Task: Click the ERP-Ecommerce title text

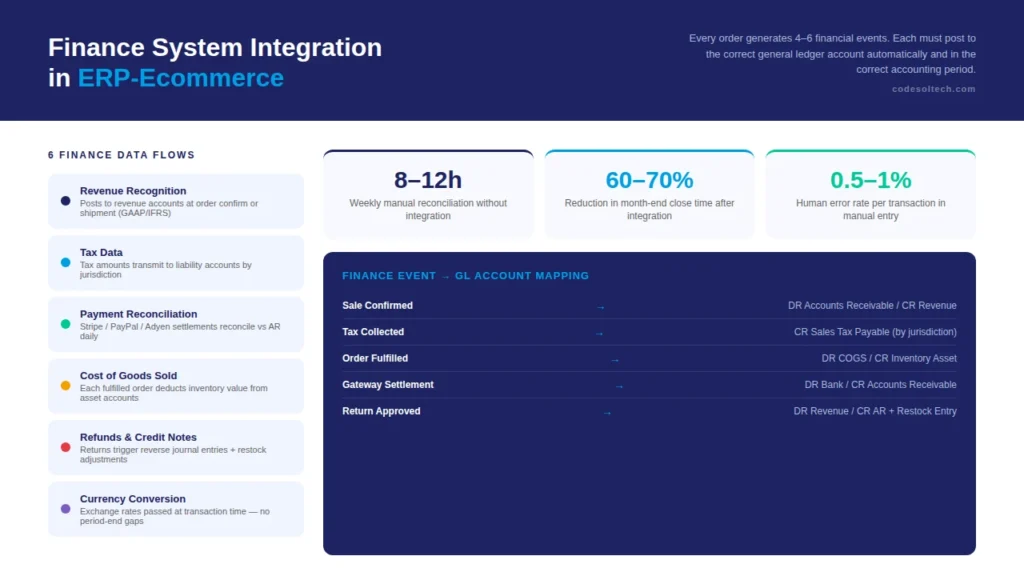Action: pyautogui.click(x=181, y=78)
